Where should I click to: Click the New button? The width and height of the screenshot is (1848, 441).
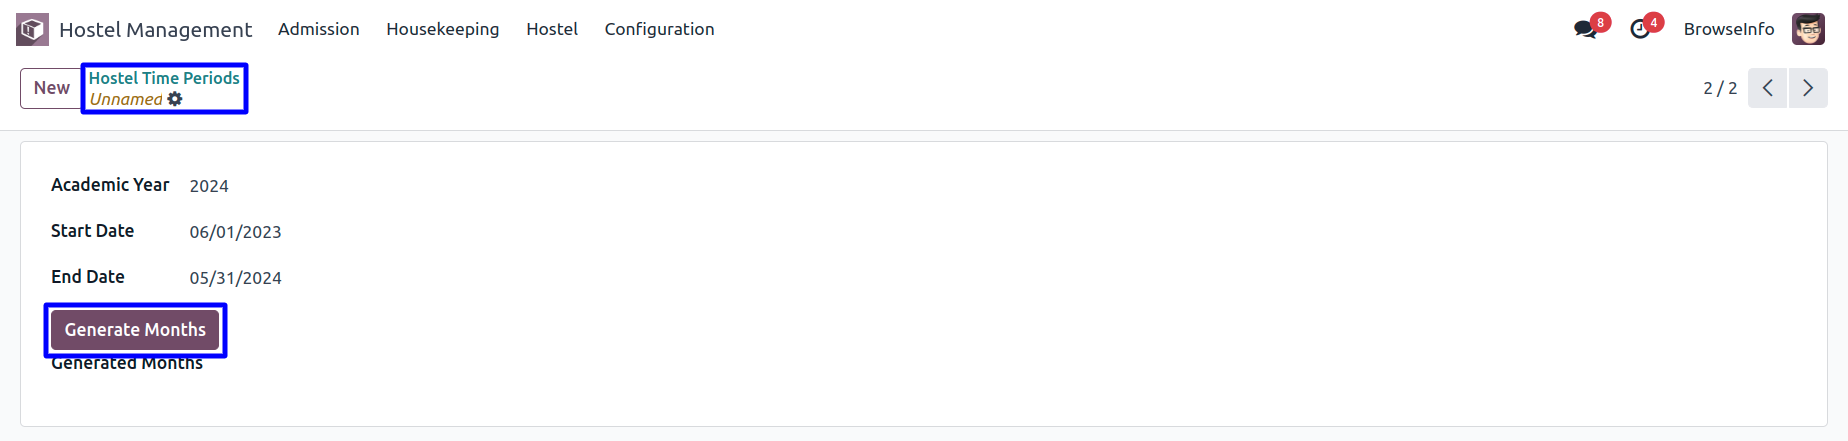52,88
